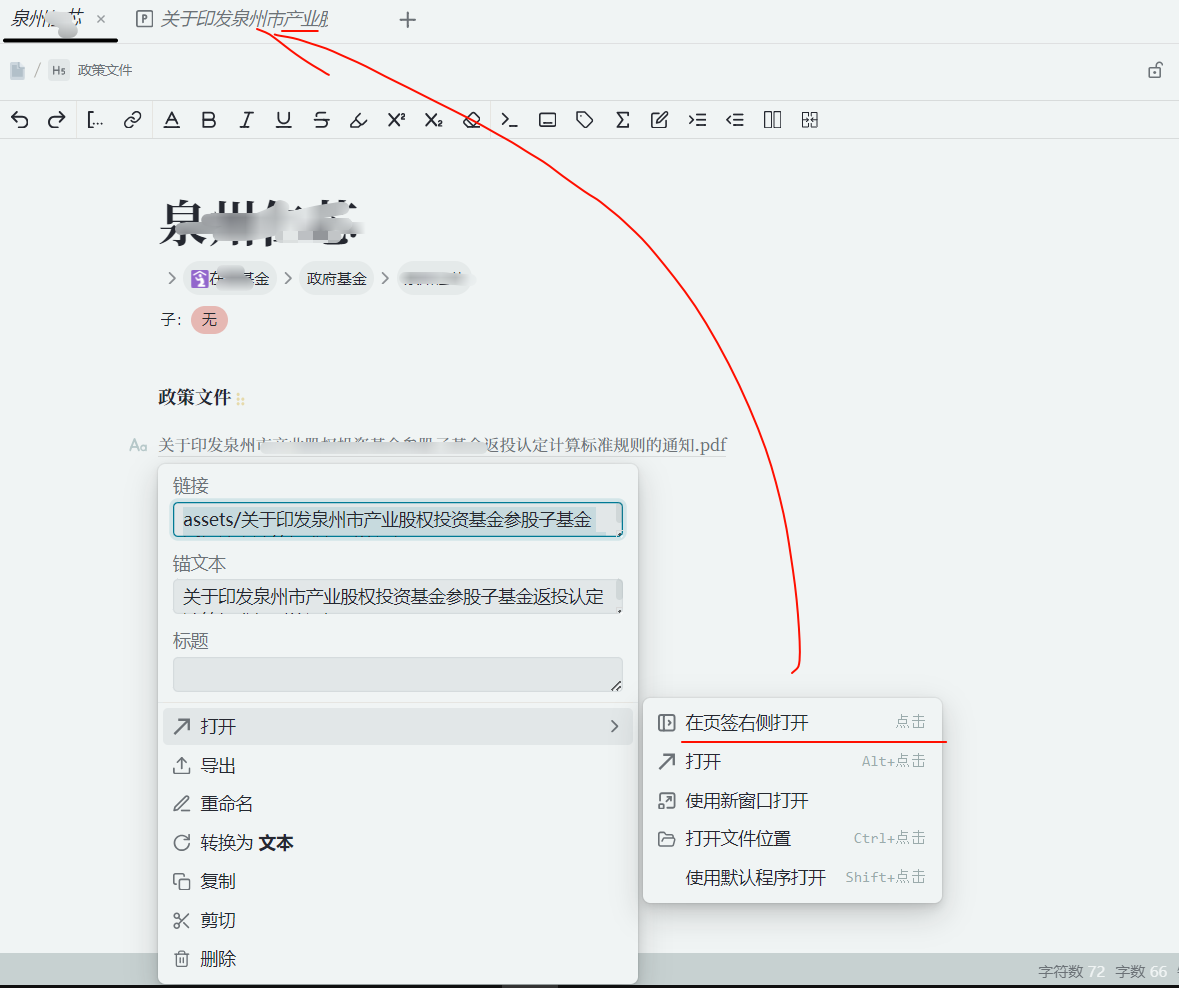Click the hyperlink chain icon in the toolbar

132,120
